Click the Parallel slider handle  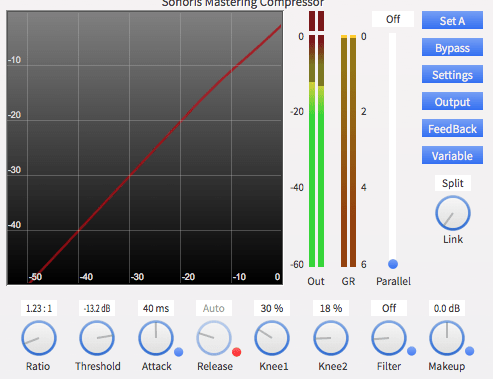point(393,264)
